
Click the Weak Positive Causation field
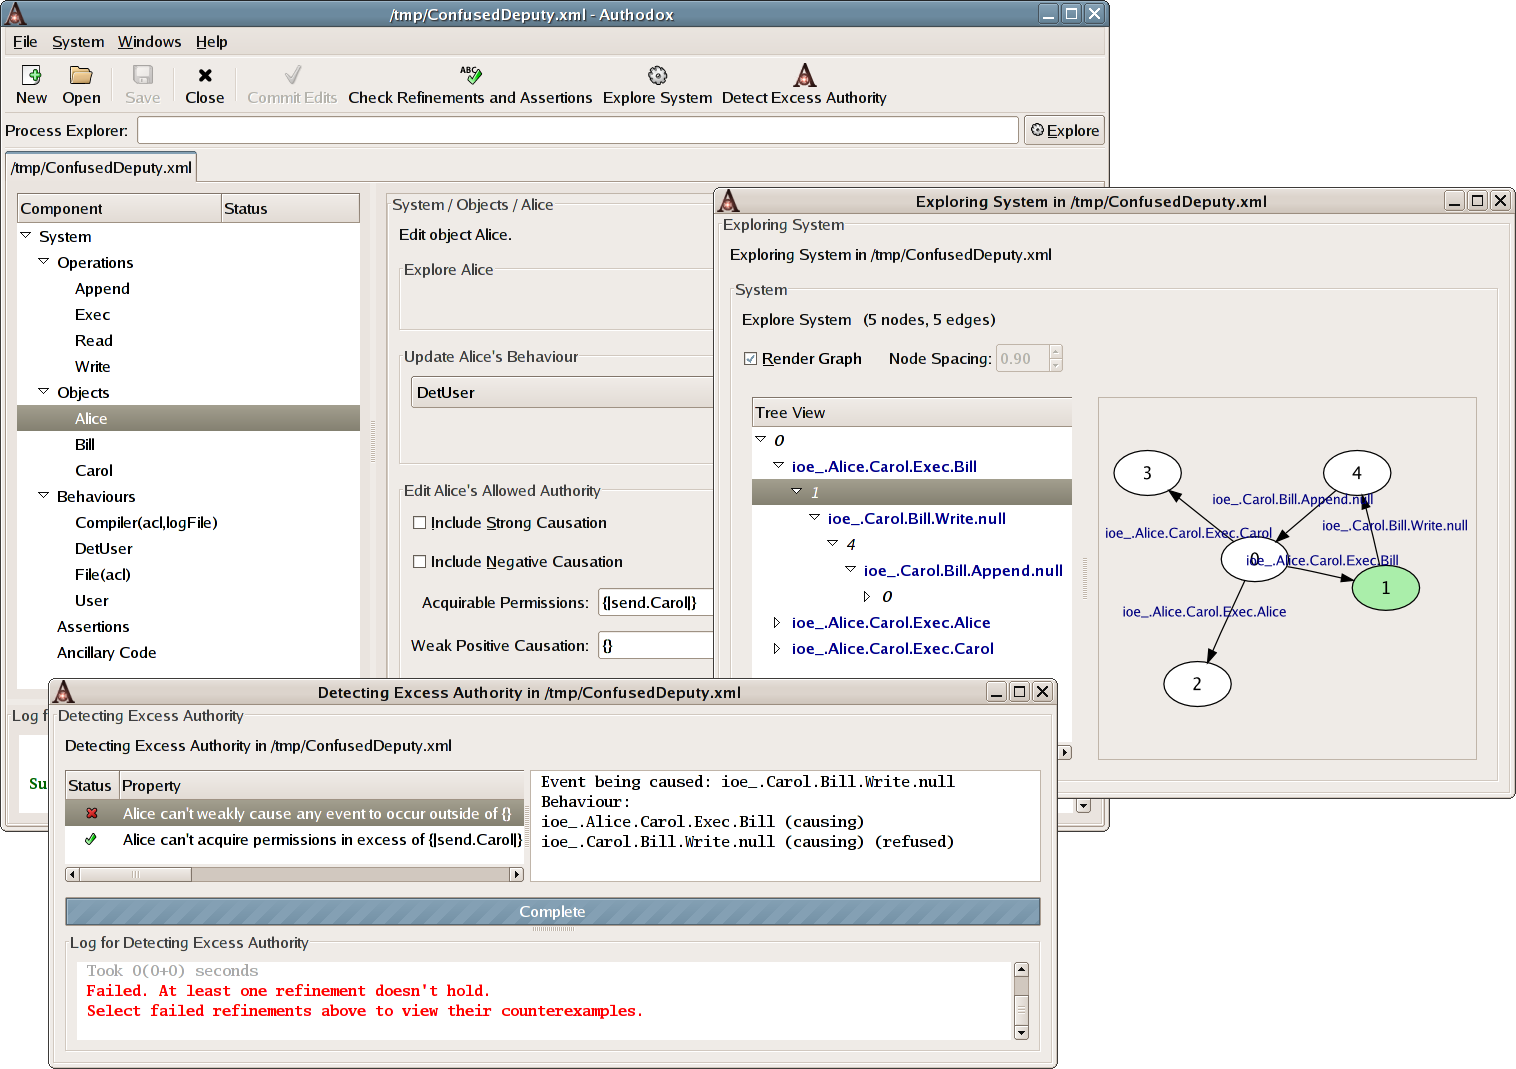[x=655, y=645]
